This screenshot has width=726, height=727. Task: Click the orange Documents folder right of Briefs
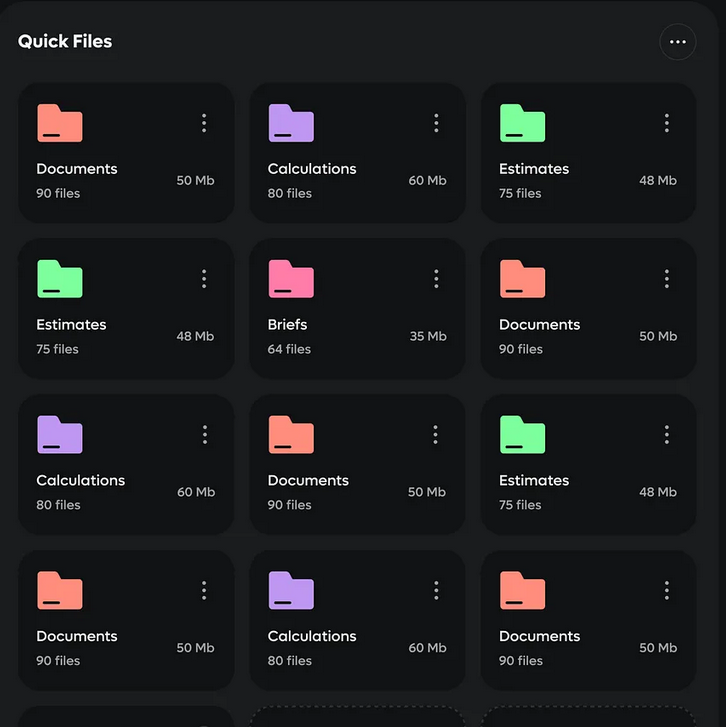522,279
